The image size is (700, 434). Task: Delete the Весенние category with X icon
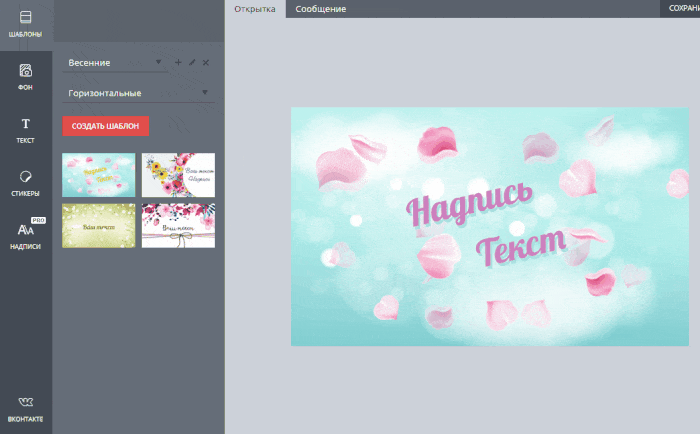tap(206, 63)
